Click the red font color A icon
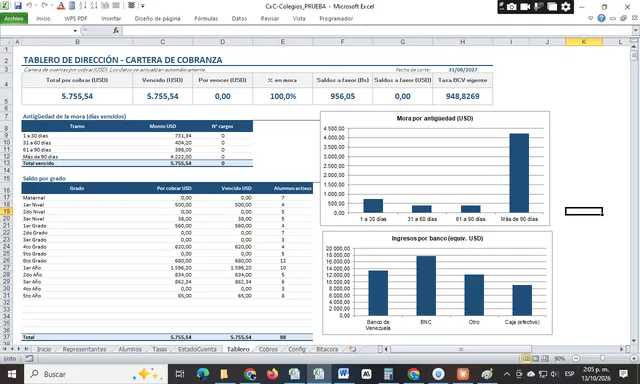The width and height of the screenshot is (640, 384). coord(61,6)
